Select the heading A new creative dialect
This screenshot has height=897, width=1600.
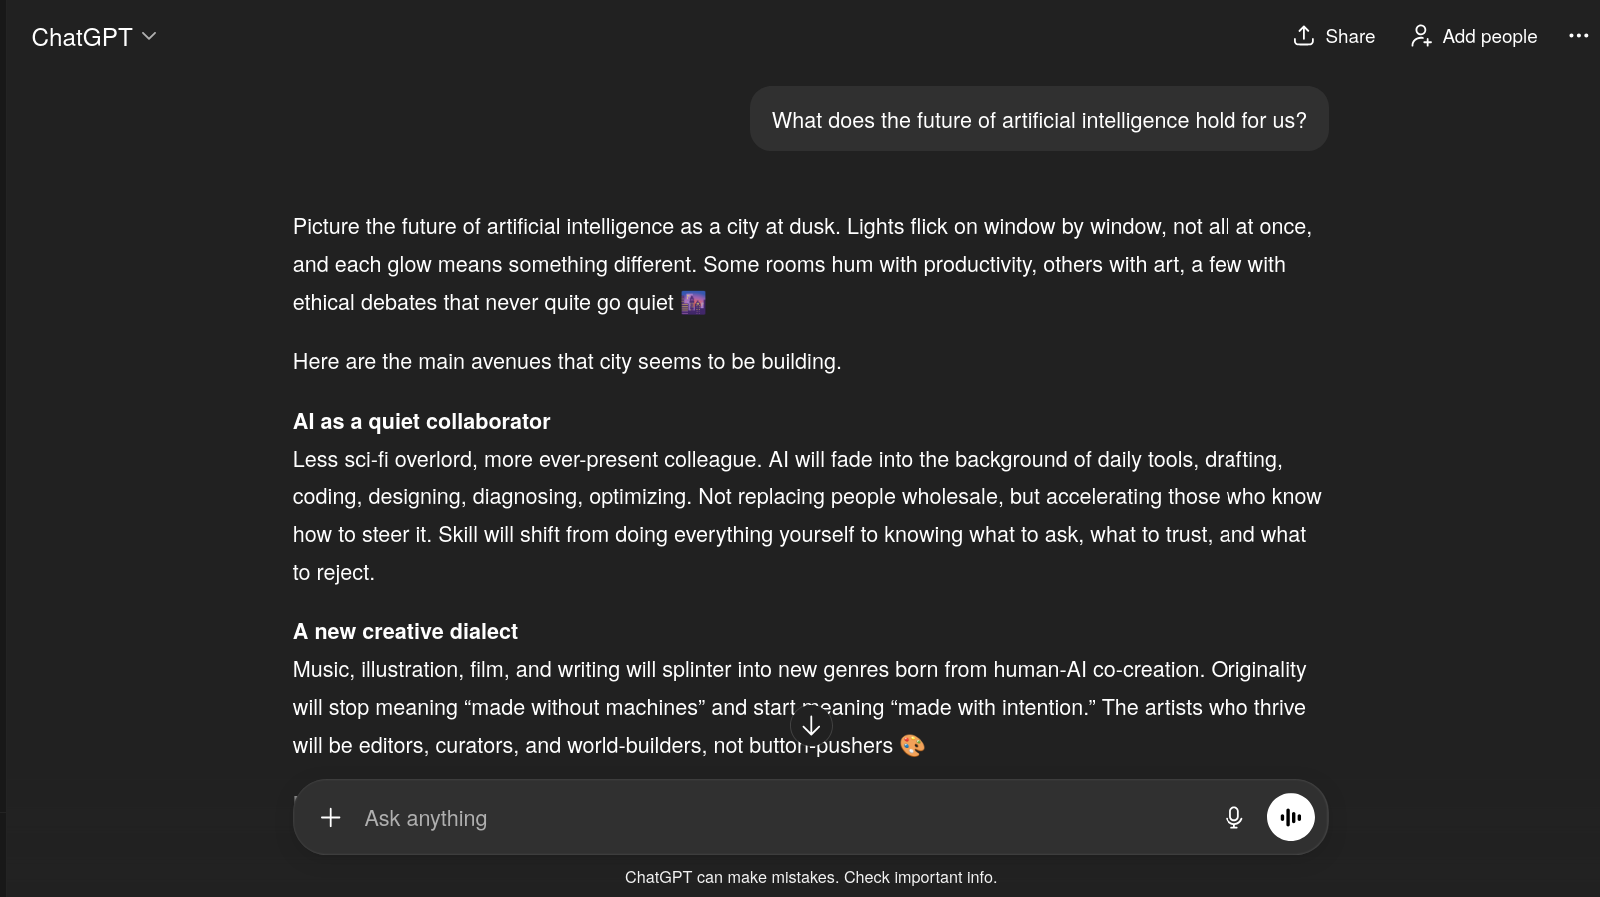pyautogui.click(x=405, y=631)
